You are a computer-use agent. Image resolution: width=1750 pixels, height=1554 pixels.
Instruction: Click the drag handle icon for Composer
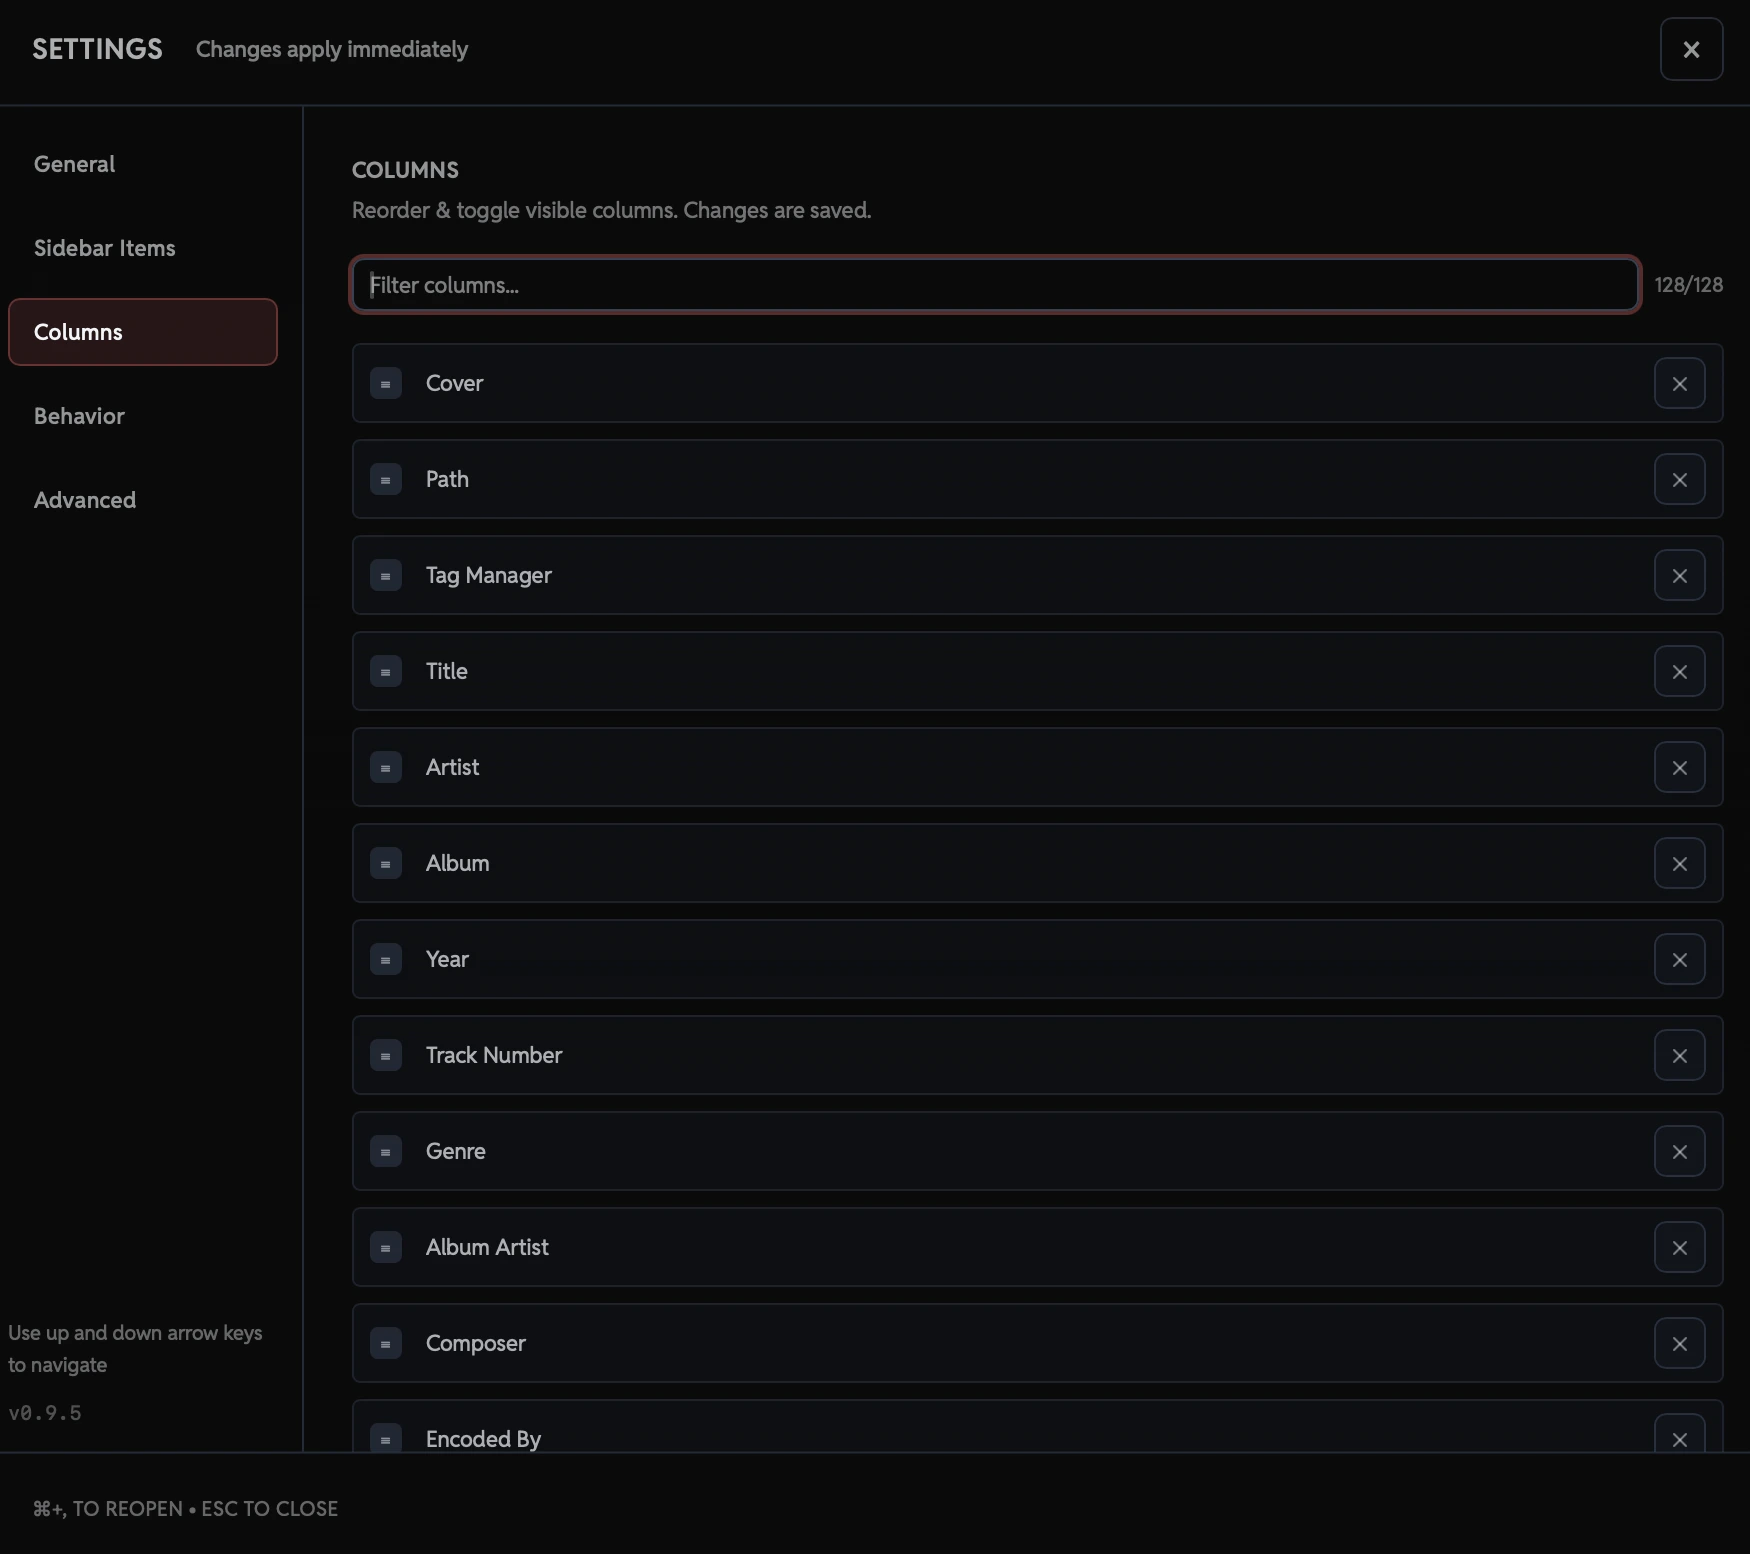386,1344
